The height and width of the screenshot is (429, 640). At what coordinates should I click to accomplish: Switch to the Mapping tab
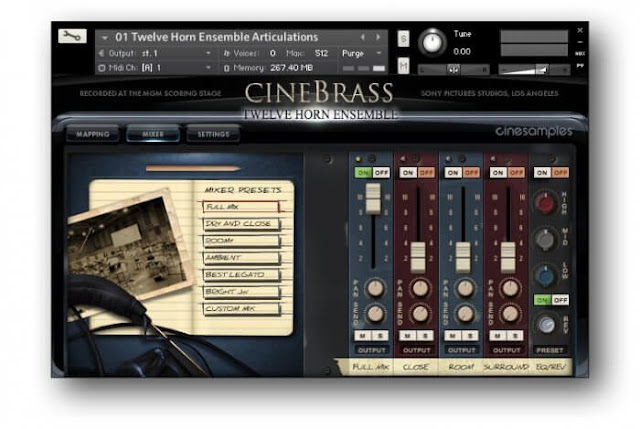point(93,134)
